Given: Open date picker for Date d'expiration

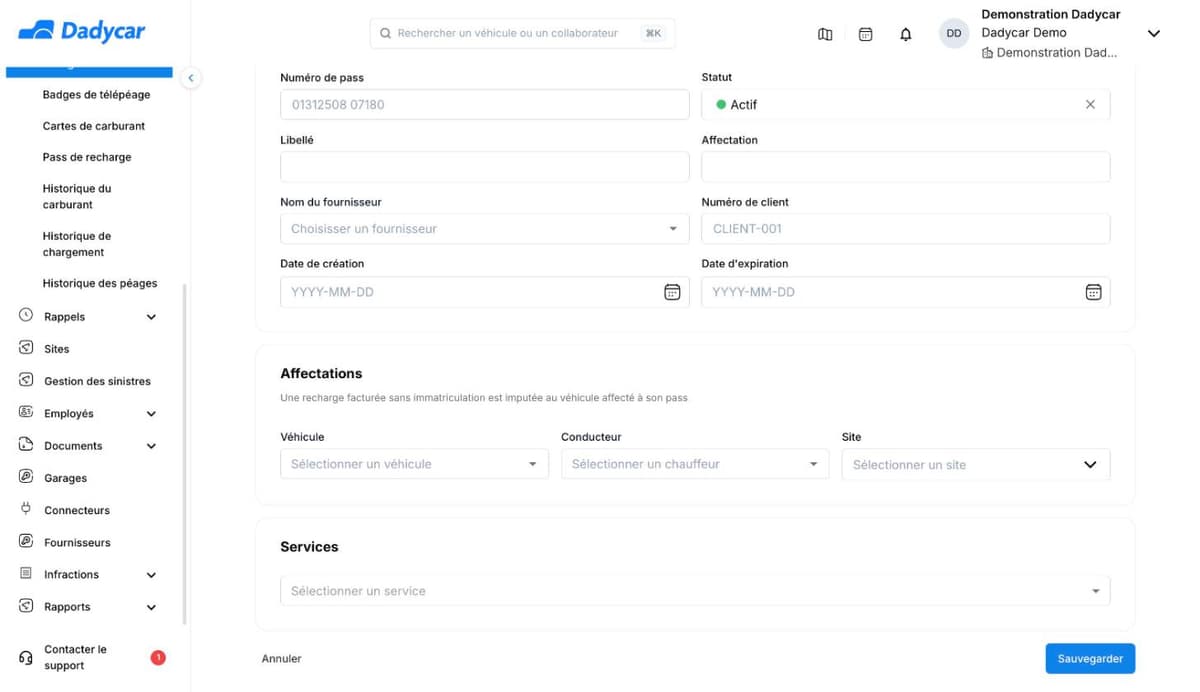Looking at the screenshot, I should click(1093, 292).
